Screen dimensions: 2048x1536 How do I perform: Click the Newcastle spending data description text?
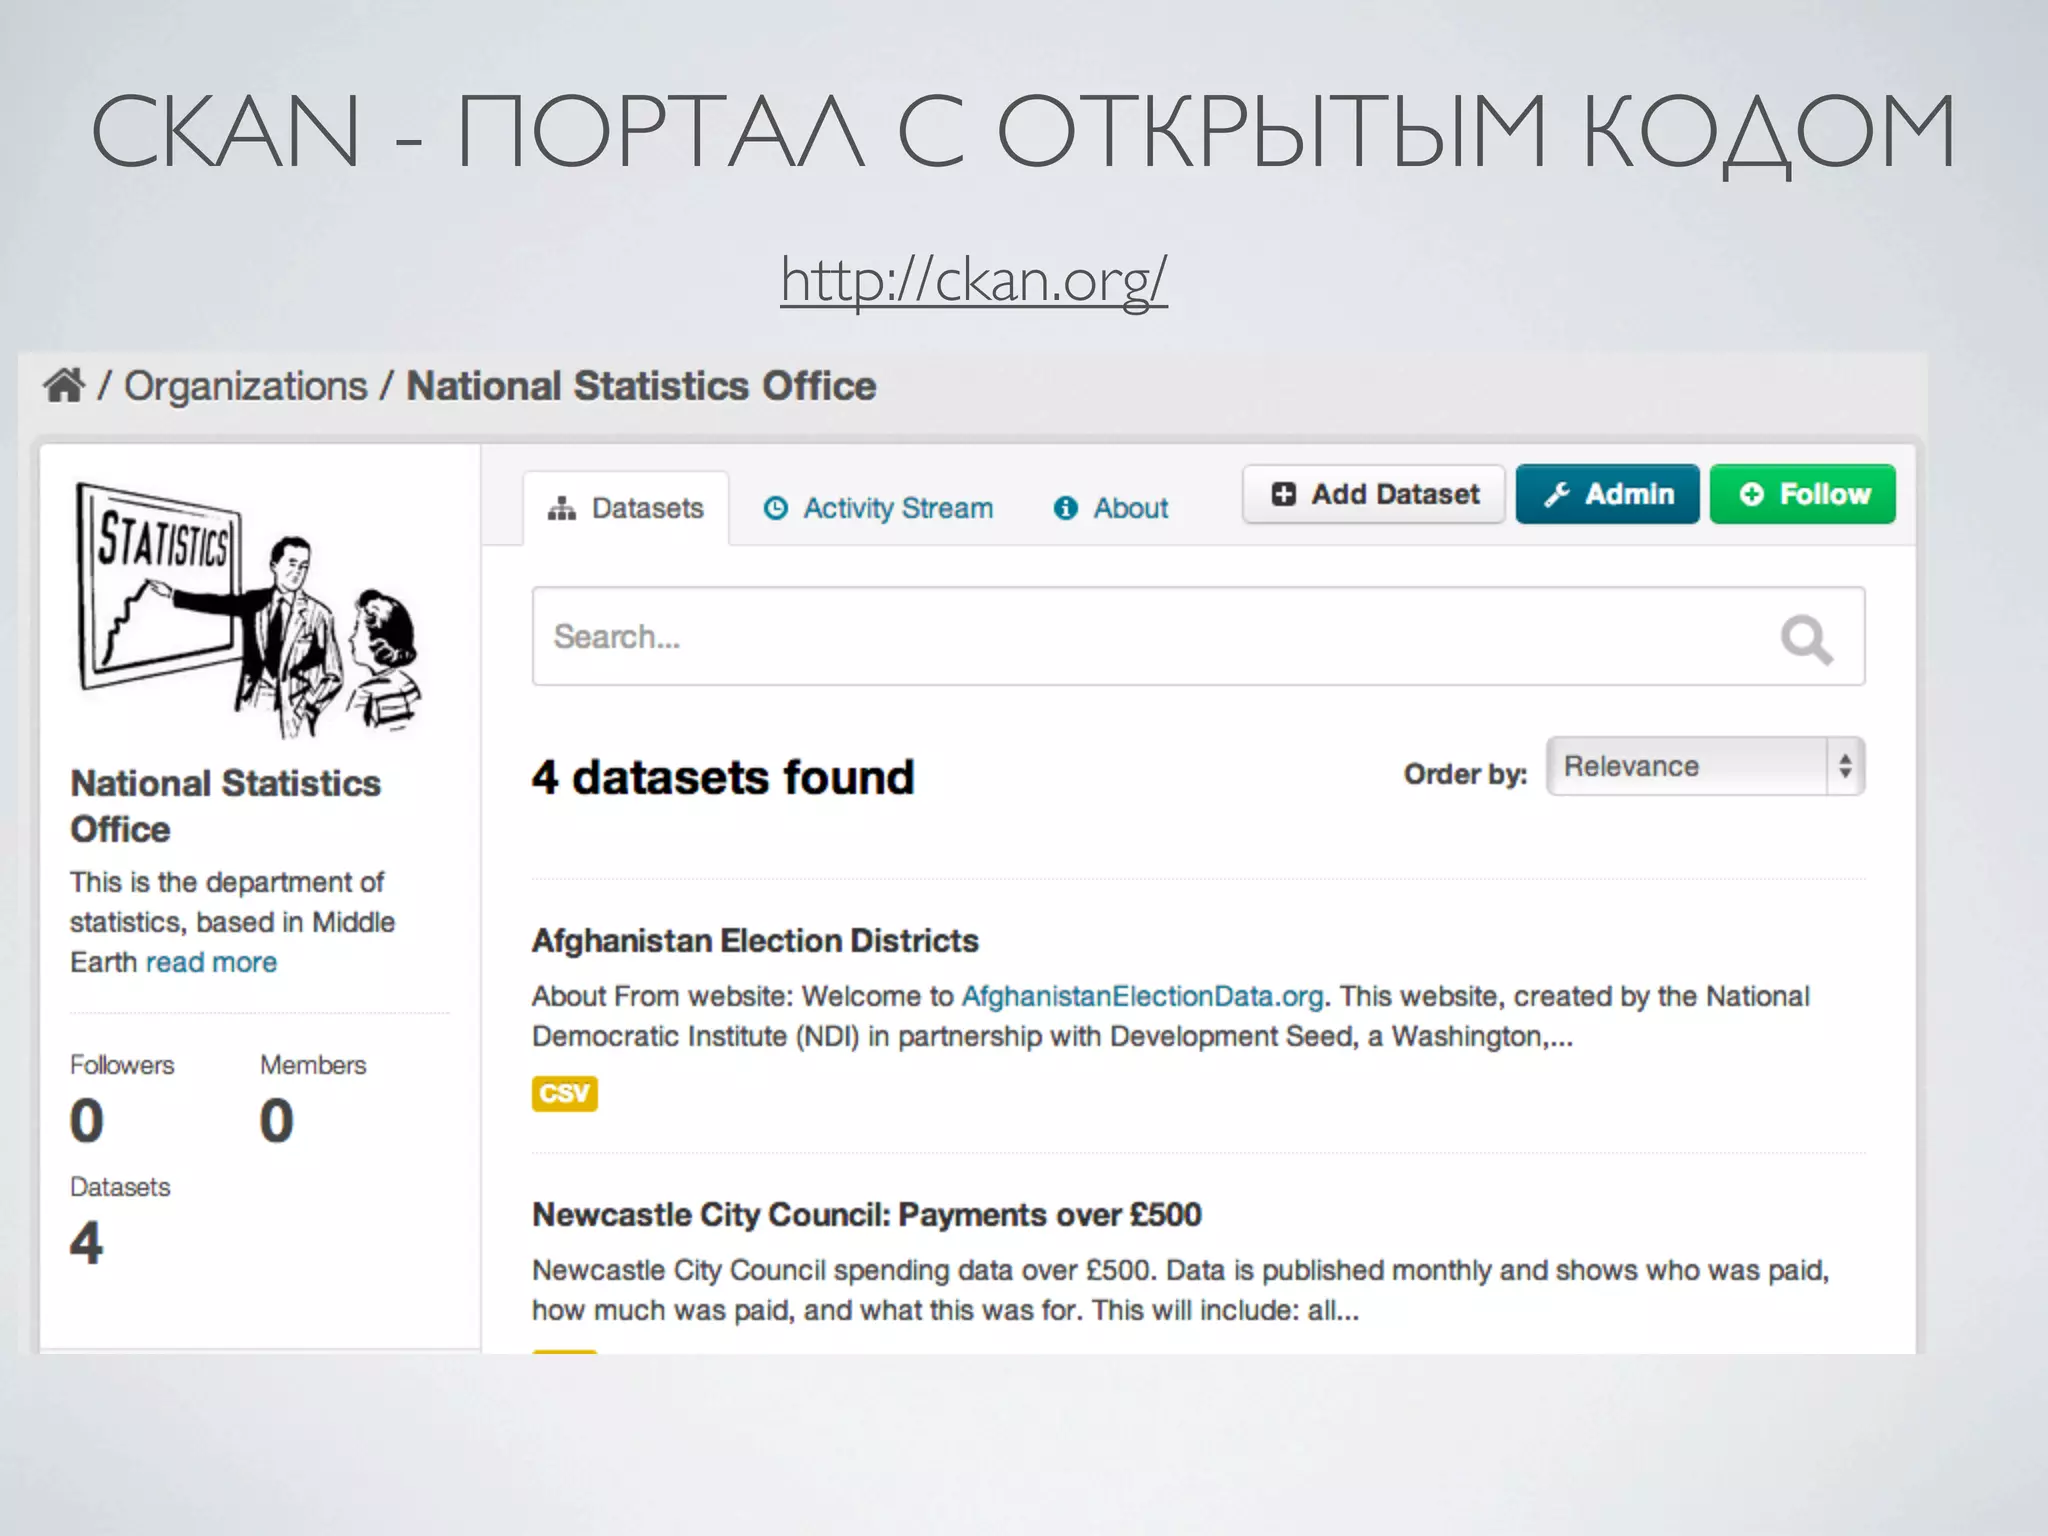pos(1180,1290)
